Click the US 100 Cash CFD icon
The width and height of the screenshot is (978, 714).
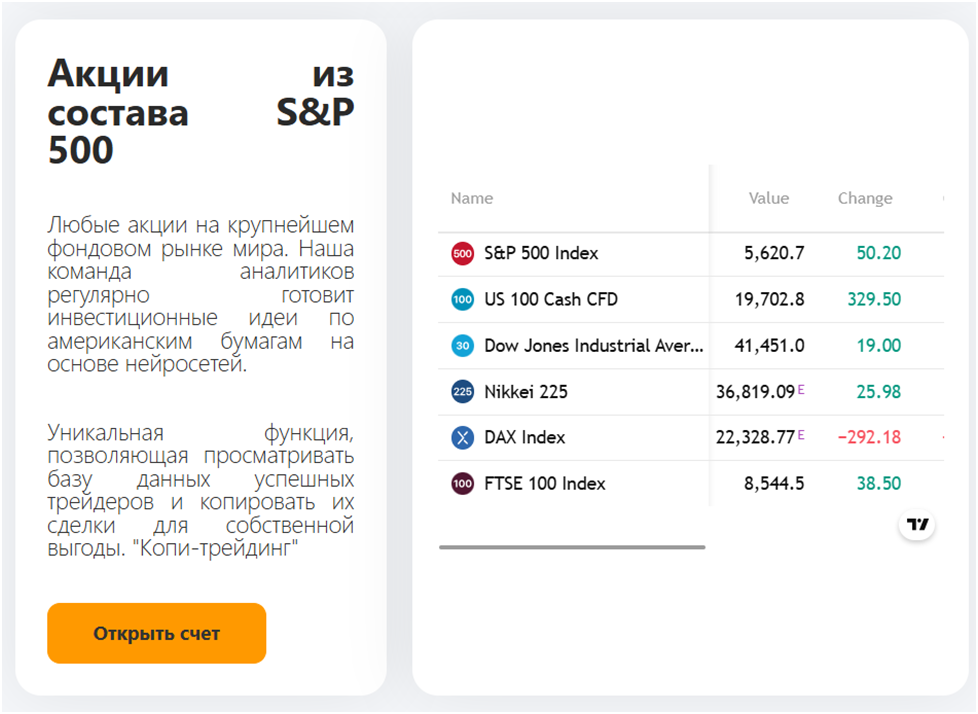coord(462,300)
